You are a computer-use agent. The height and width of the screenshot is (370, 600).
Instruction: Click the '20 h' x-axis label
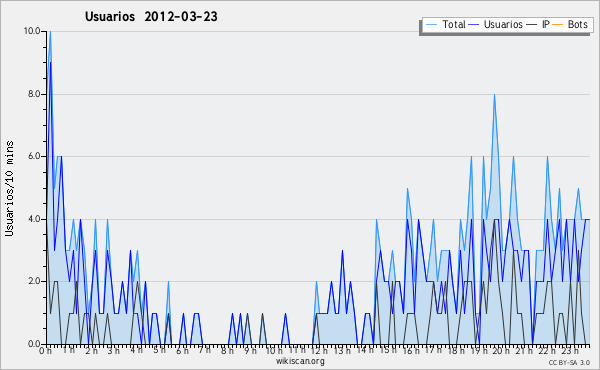501,350
